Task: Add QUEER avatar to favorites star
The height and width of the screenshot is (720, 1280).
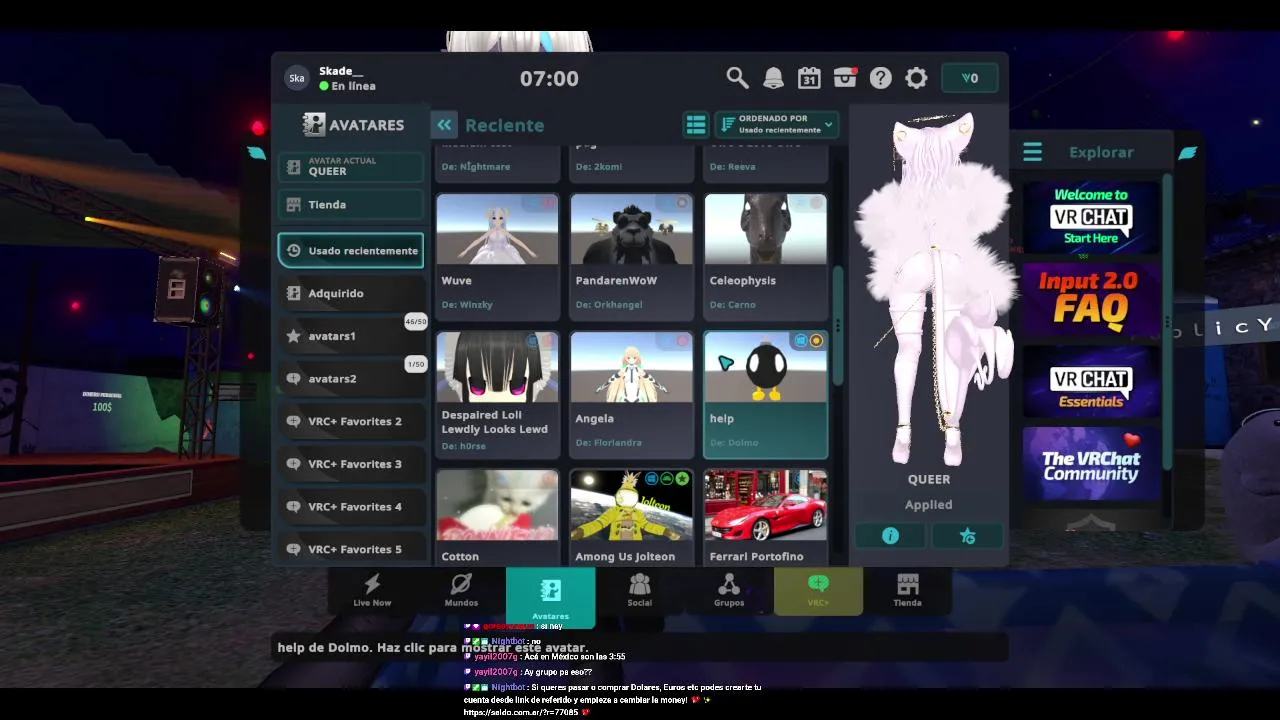Action: click(967, 536)
